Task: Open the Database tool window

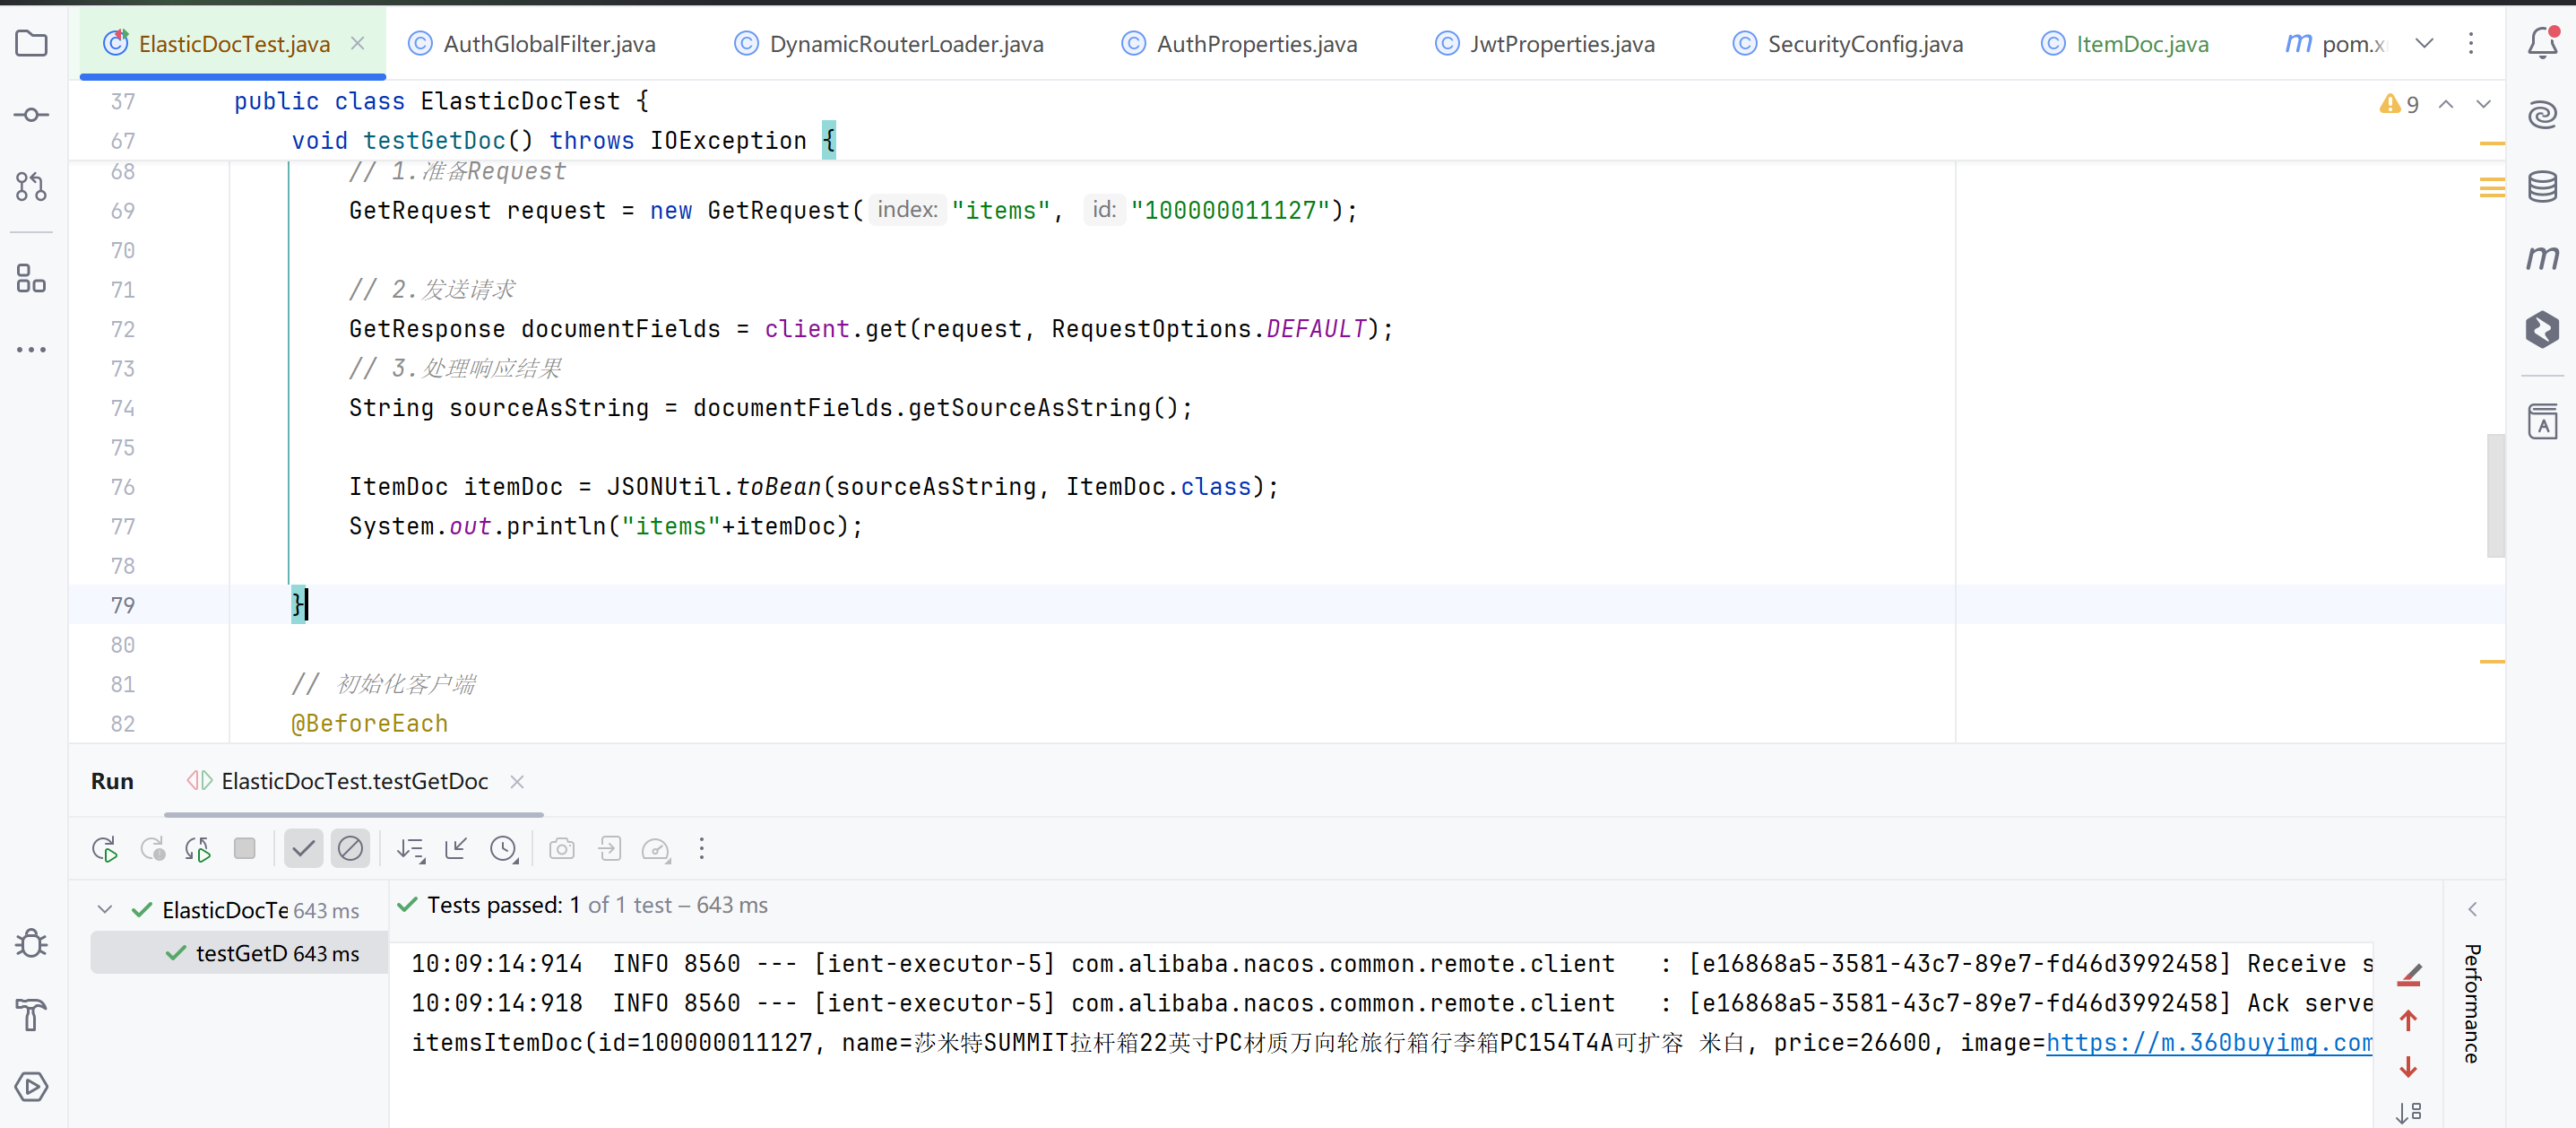Action: [x=2542, y=187]
